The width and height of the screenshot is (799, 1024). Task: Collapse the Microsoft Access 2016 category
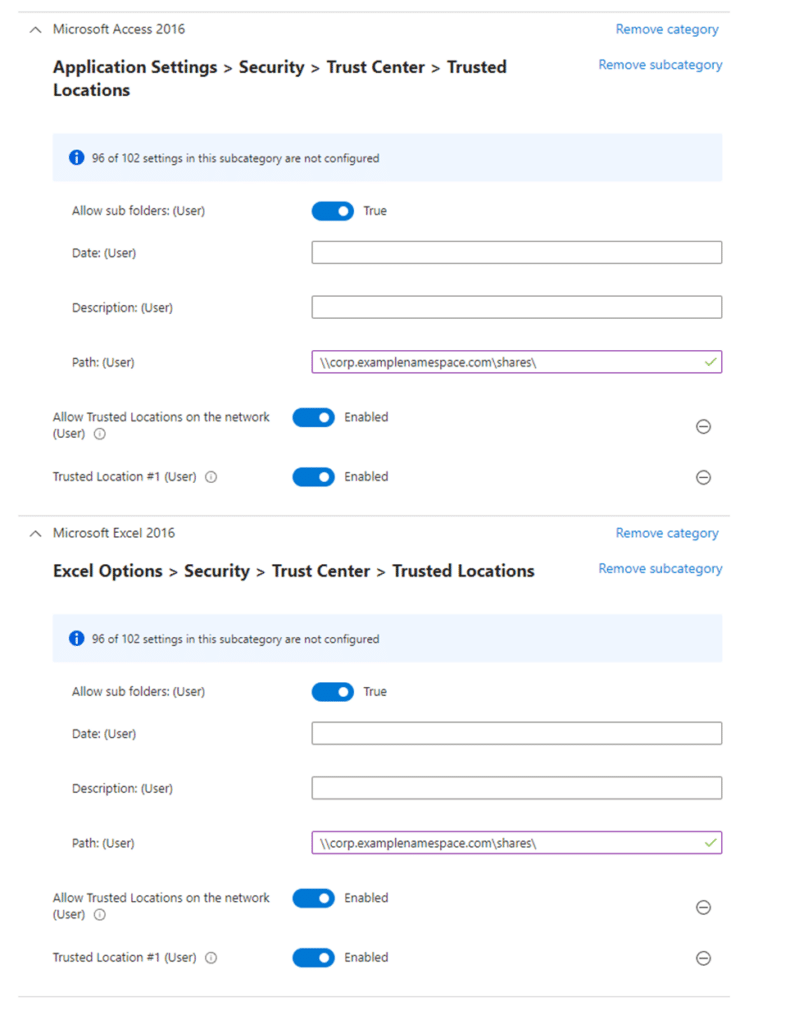coord(36,29)
